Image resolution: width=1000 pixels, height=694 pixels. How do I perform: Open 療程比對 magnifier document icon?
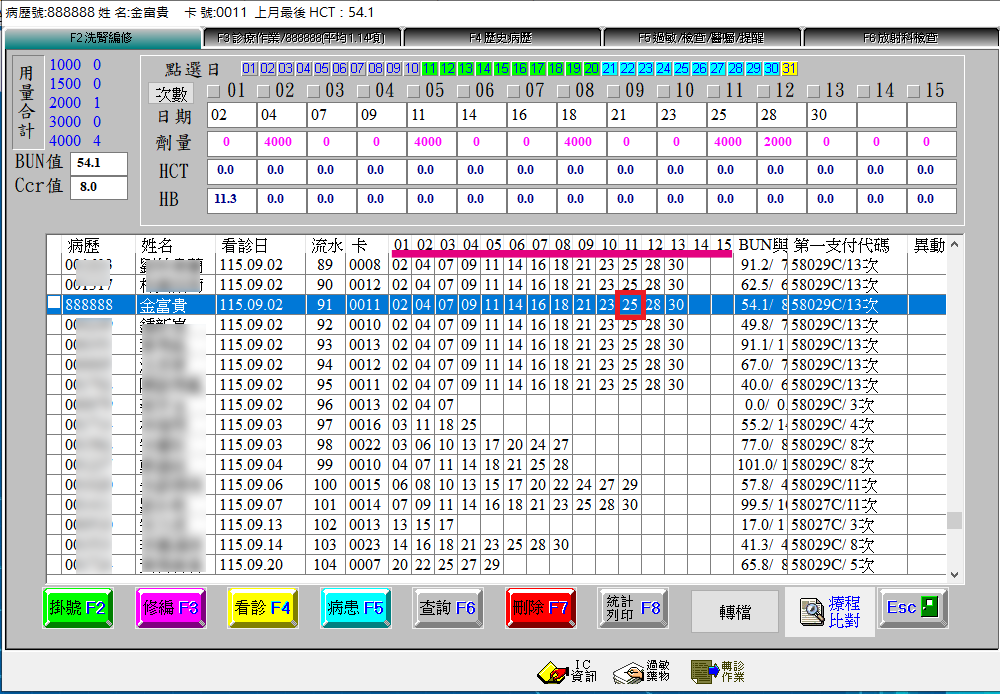tap(812, 612)
